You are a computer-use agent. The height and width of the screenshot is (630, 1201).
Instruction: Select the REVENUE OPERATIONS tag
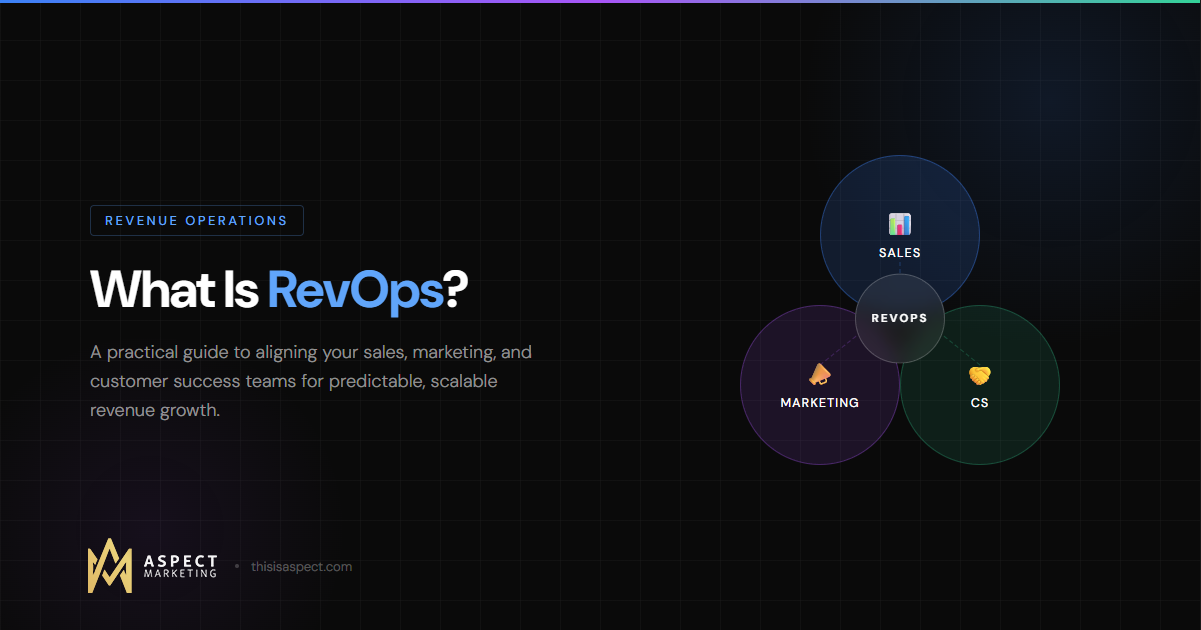click(x=196, y=220)
